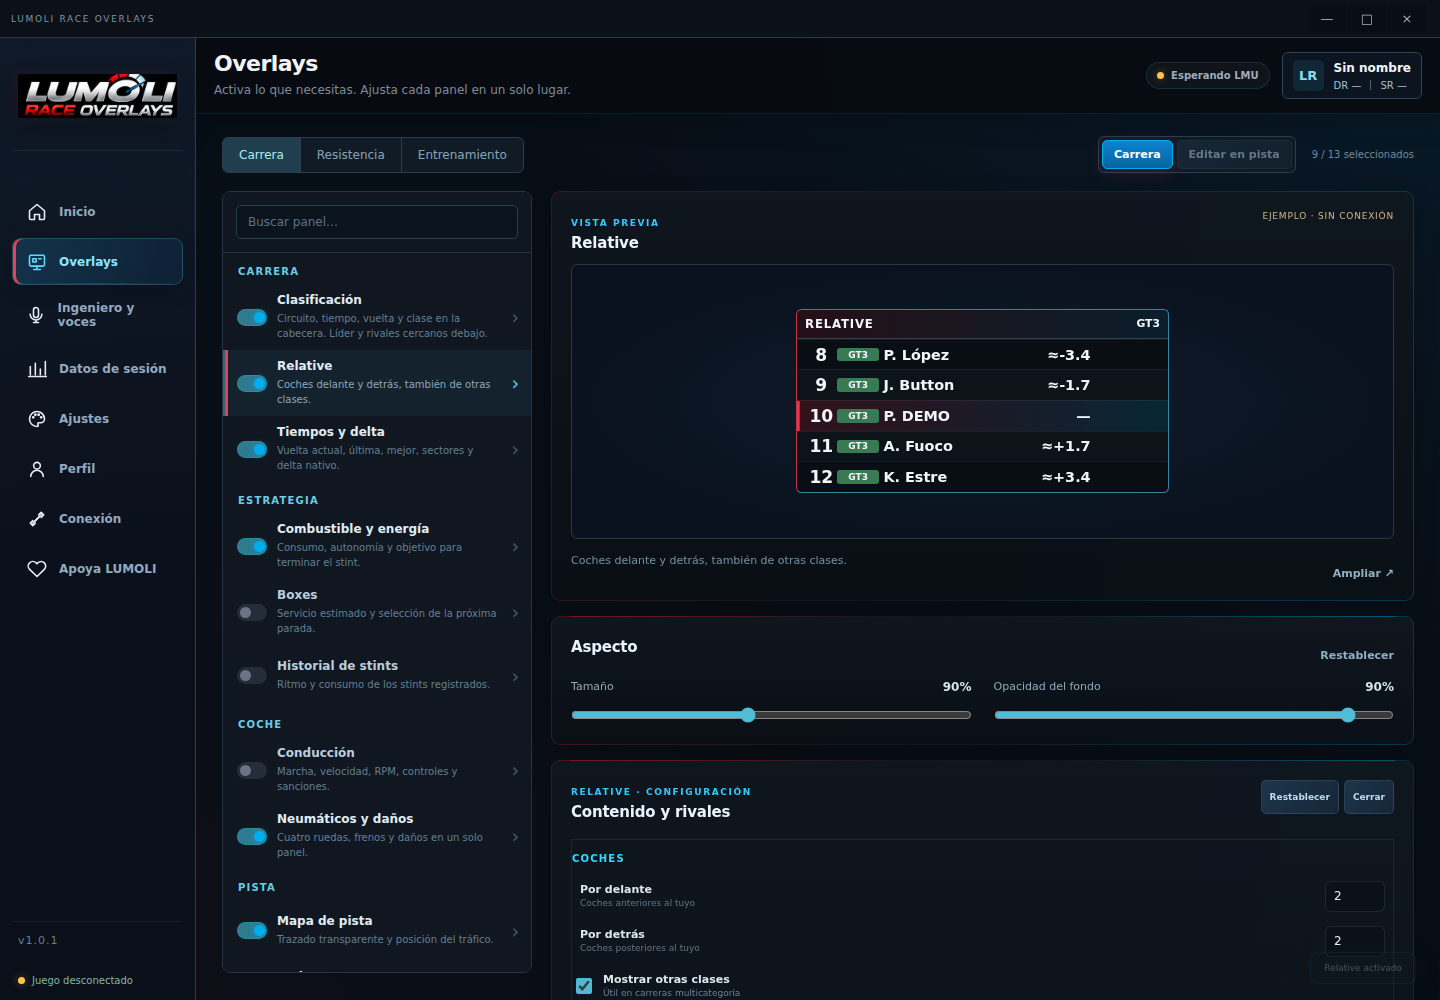Click the Buscar panel search field
1440x1000 pixels.
(377, 222)
